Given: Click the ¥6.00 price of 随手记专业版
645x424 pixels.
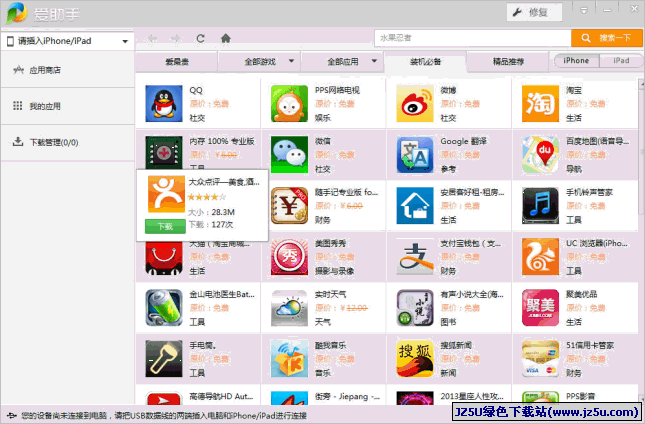Looking at the screenshot, I should 352,206.
